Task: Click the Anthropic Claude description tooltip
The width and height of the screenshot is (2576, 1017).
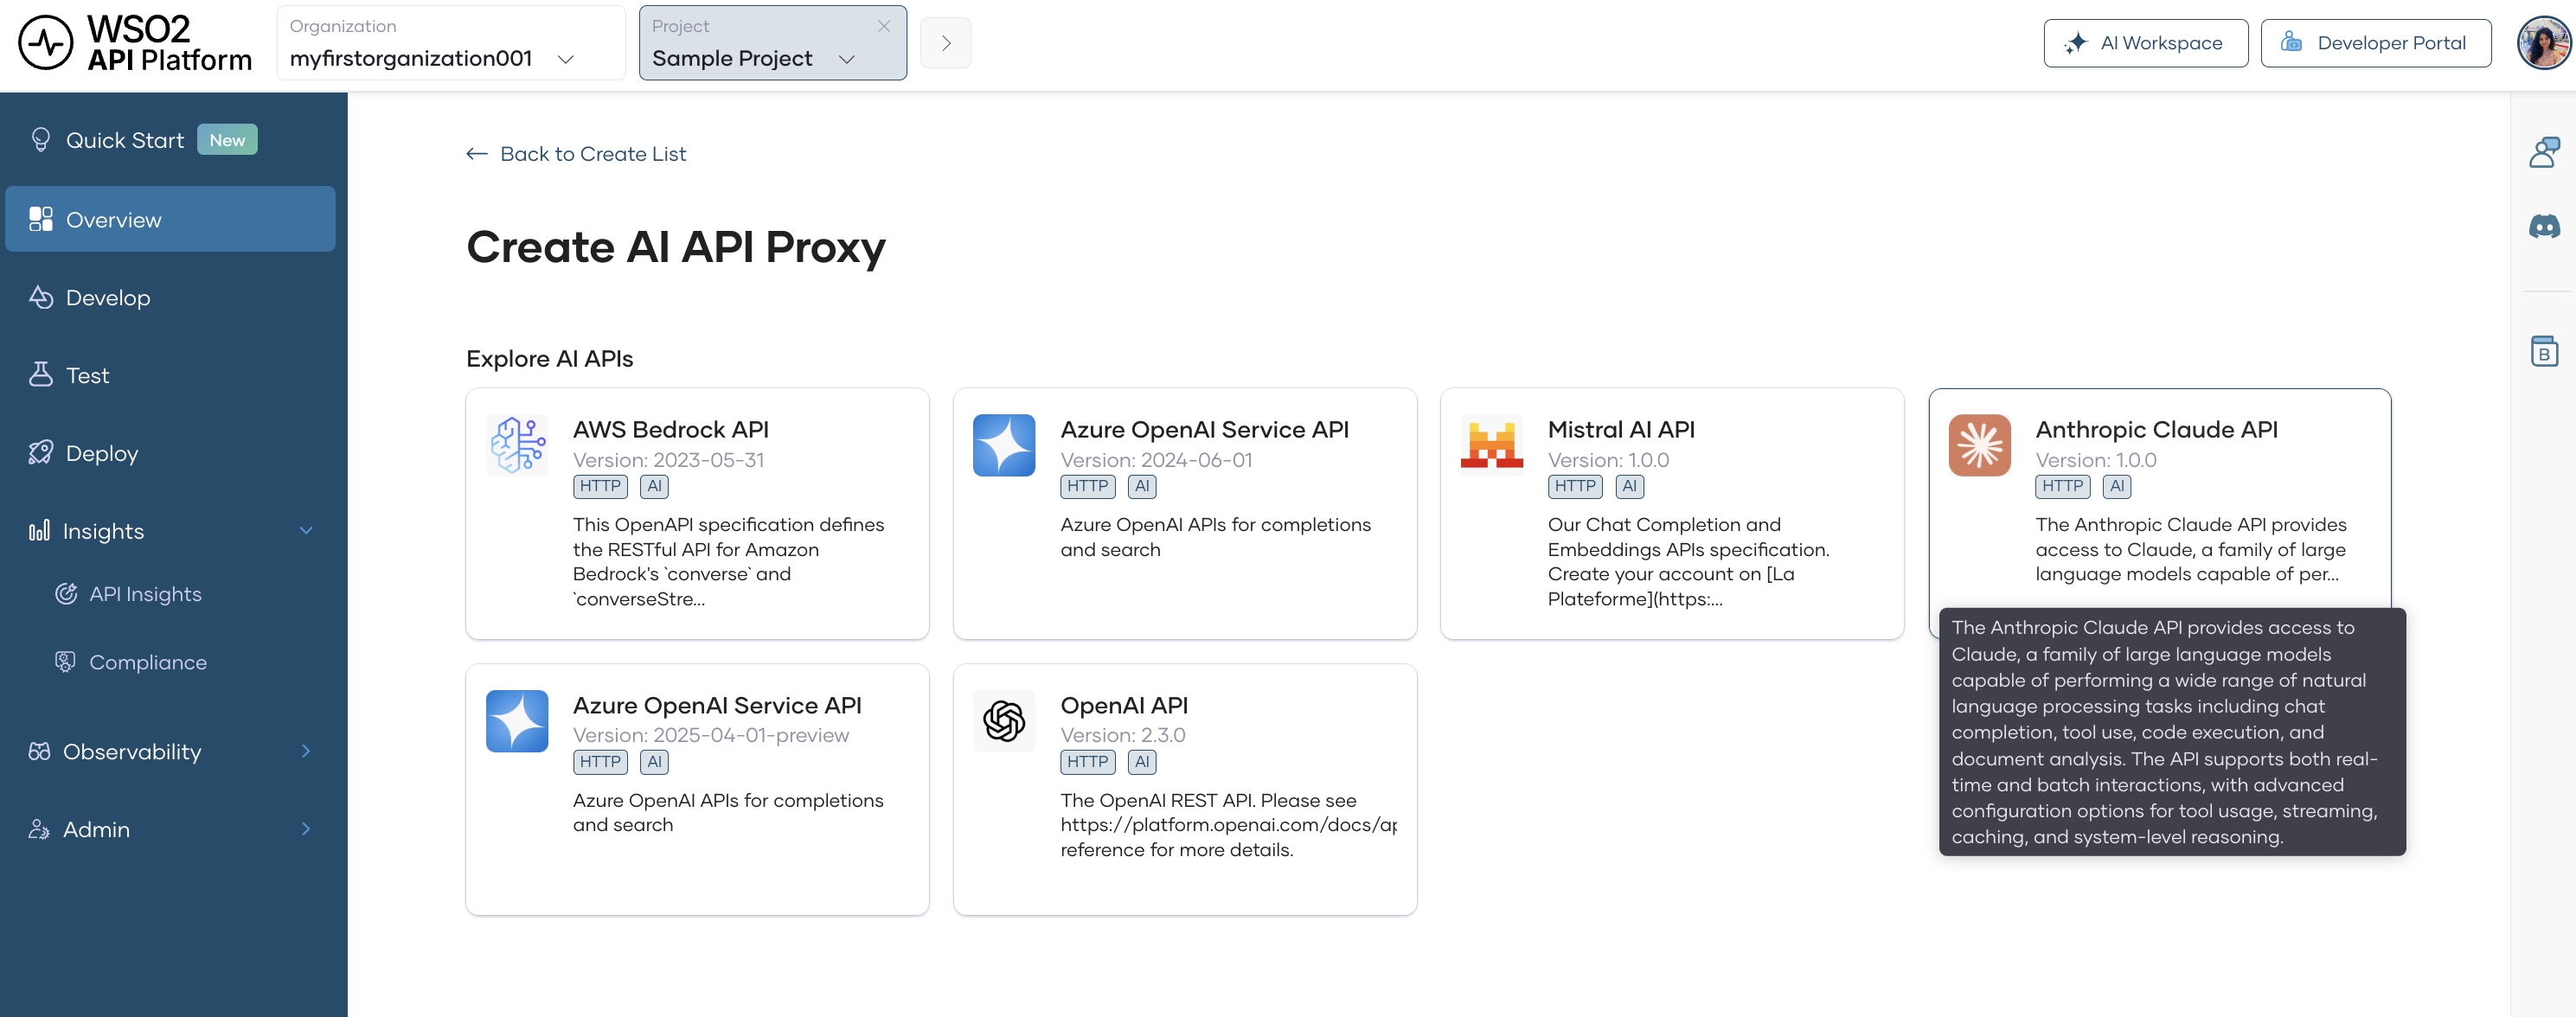Action: click(2172, 732)
